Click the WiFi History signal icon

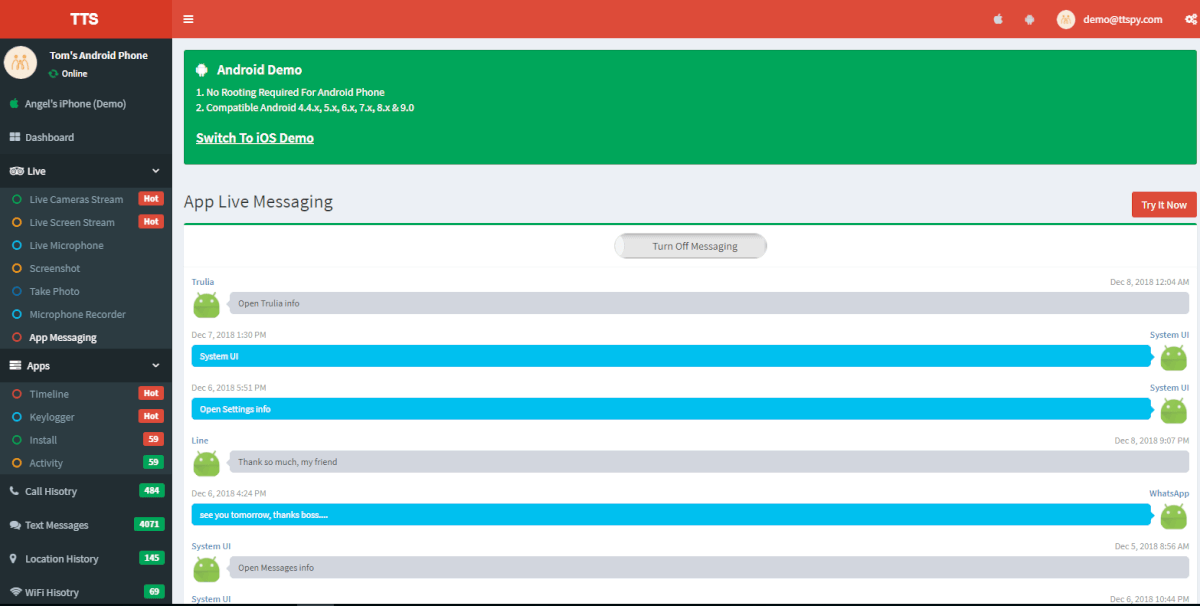pos(15,592)
